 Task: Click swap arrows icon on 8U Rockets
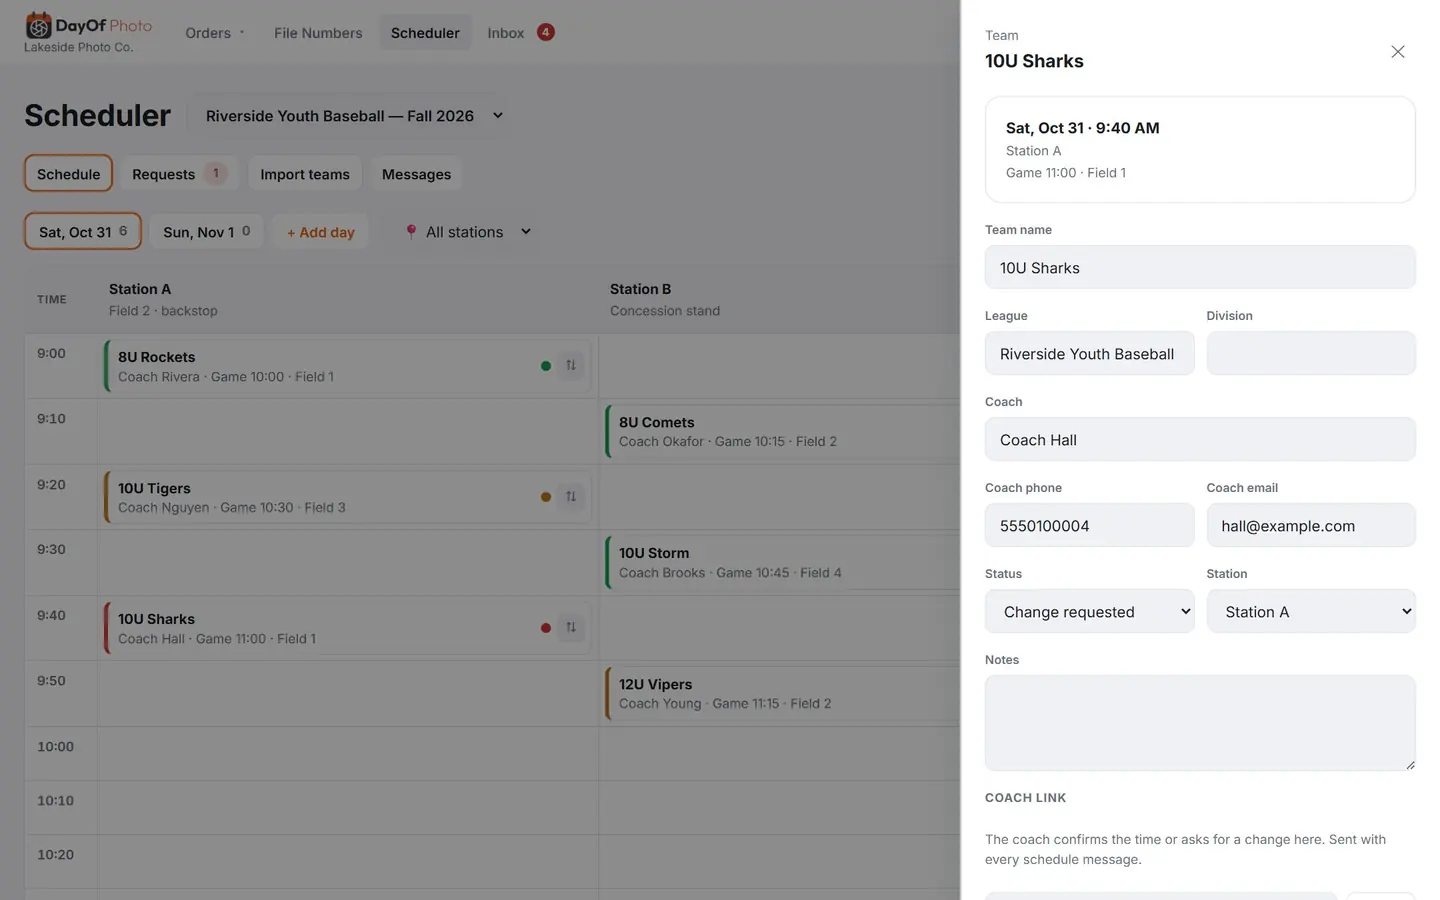pyautogui.click(x=571, y=365)
